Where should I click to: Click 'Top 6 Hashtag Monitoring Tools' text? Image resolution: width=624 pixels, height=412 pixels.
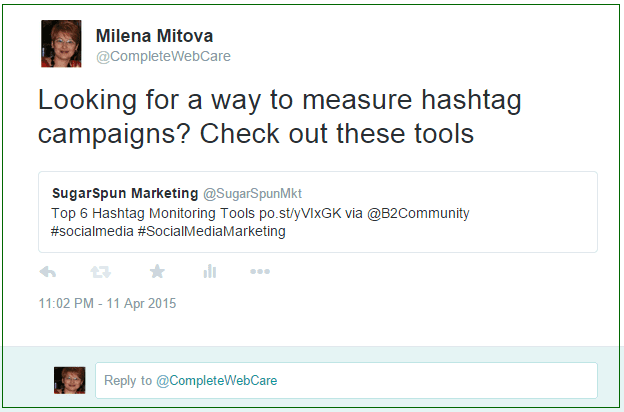click(x=153, y=213)
